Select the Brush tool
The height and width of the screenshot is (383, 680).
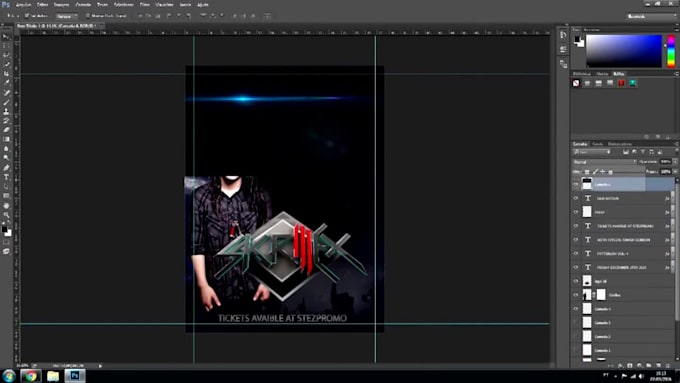tap(6, 102)
